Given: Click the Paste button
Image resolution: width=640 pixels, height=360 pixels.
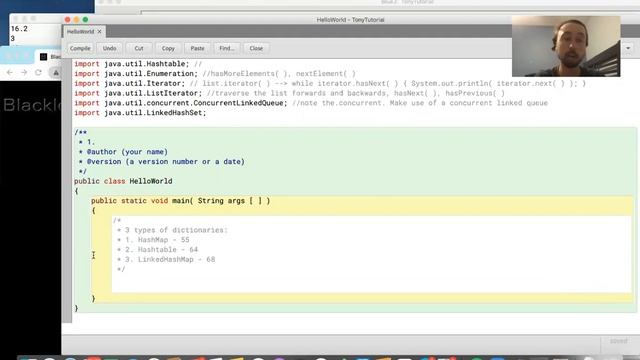Looking at the screenshot, I should (197, 48).
